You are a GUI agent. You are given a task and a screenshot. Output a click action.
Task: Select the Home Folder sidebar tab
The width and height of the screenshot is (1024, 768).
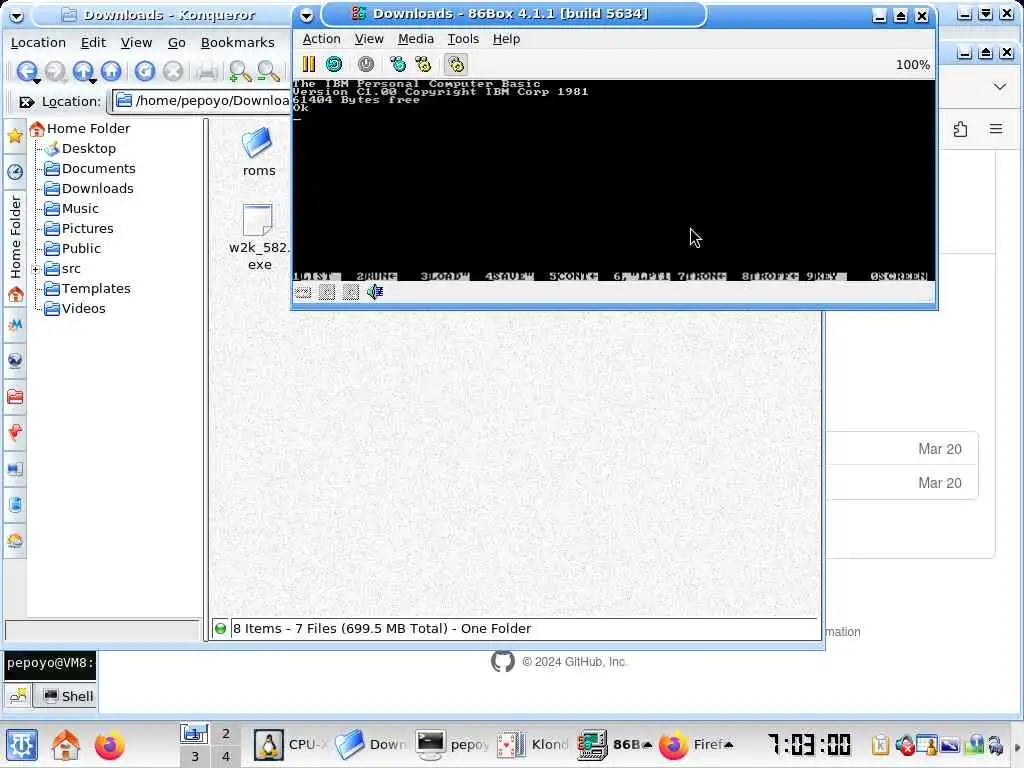[x=15, y=248]
